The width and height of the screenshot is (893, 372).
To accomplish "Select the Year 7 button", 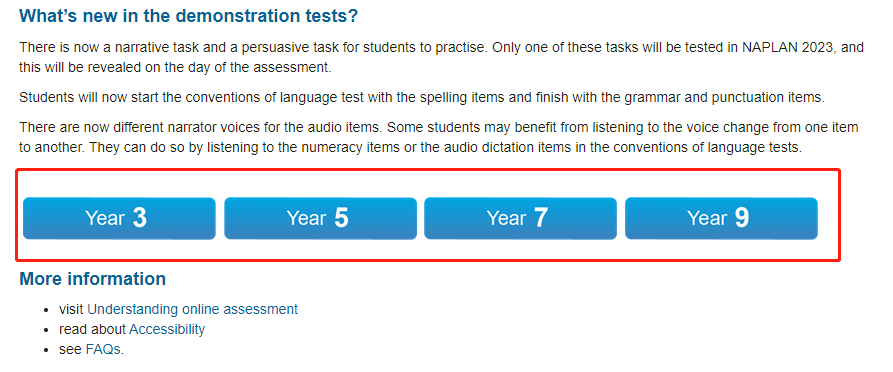I will pyautogui.click(x=521, y=218).
